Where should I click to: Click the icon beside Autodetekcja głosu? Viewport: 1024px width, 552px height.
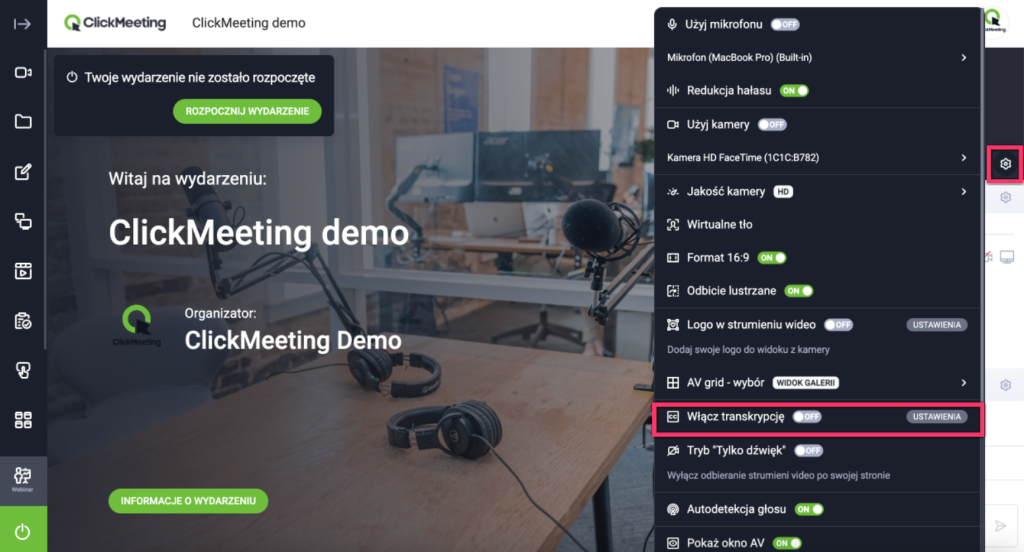673,510
